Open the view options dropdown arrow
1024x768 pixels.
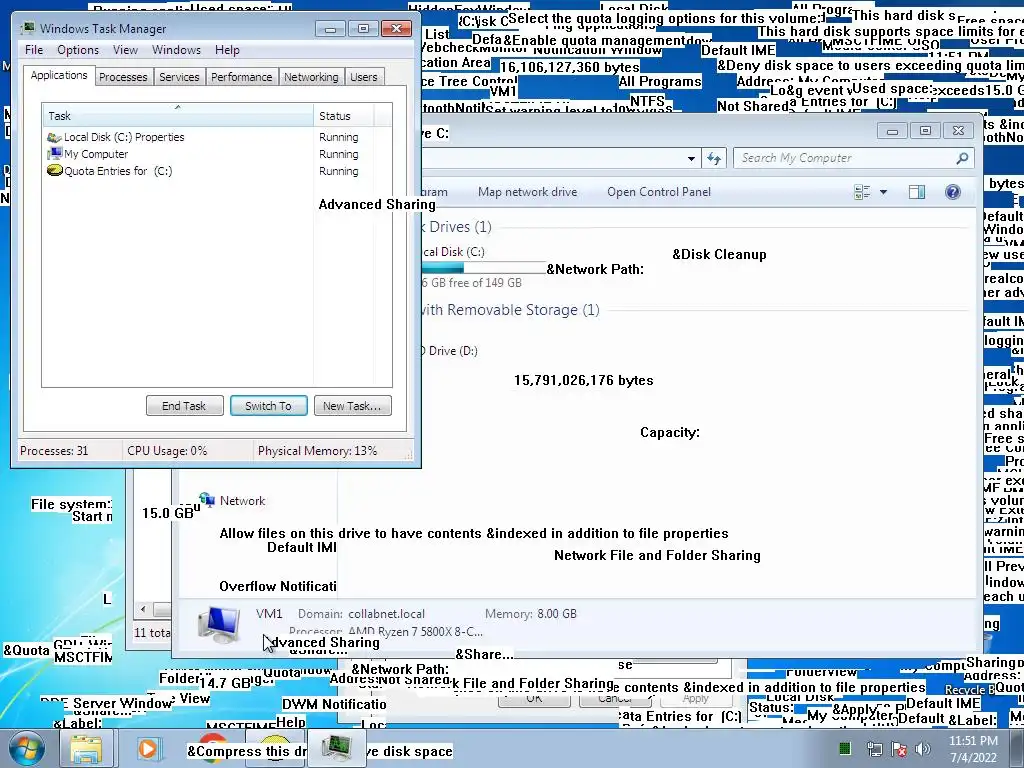(884, 192)
